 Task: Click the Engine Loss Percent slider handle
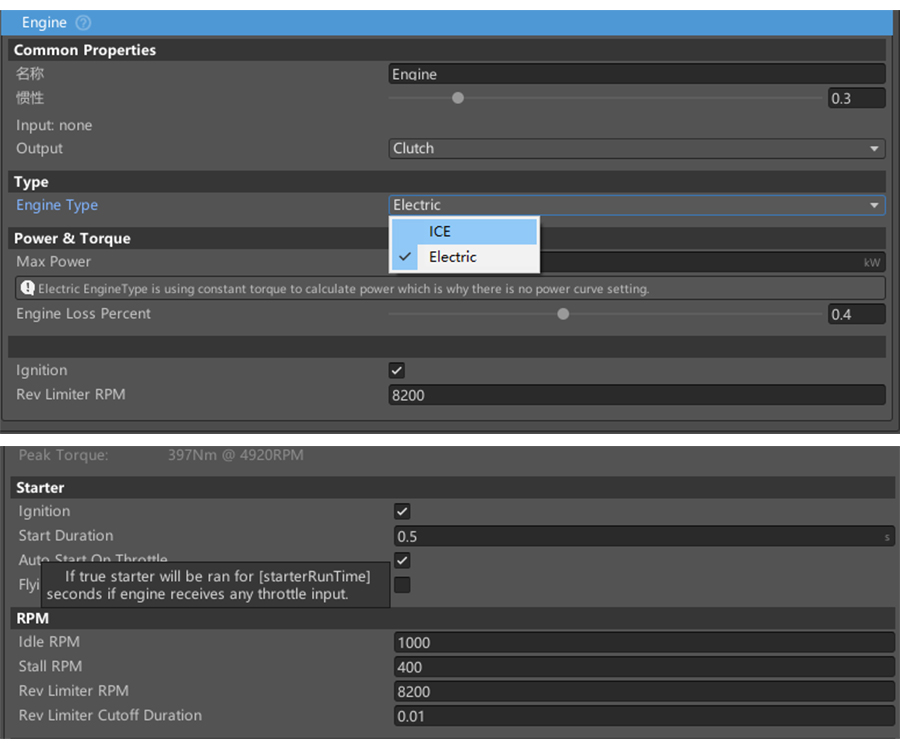pos(563,314)
